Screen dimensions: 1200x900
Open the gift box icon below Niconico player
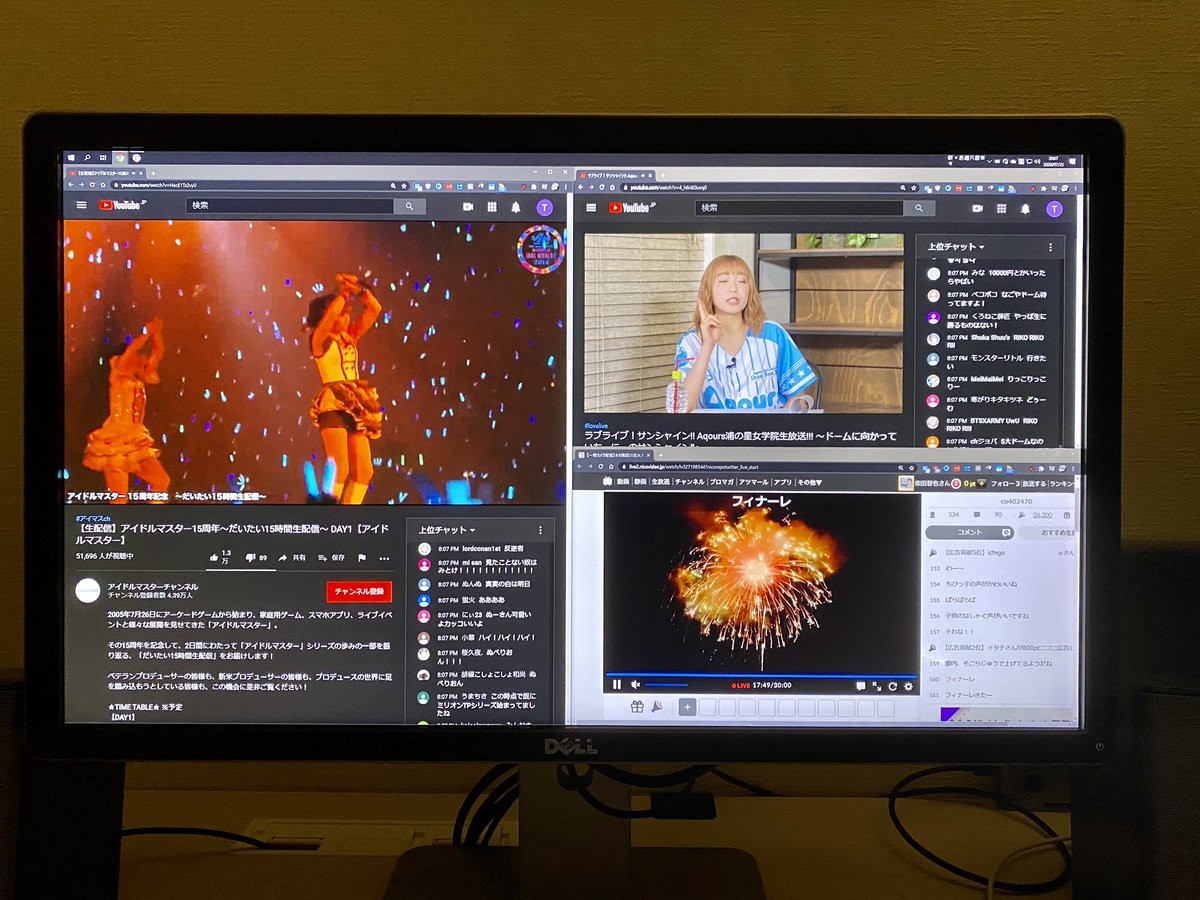click(636, 708)
